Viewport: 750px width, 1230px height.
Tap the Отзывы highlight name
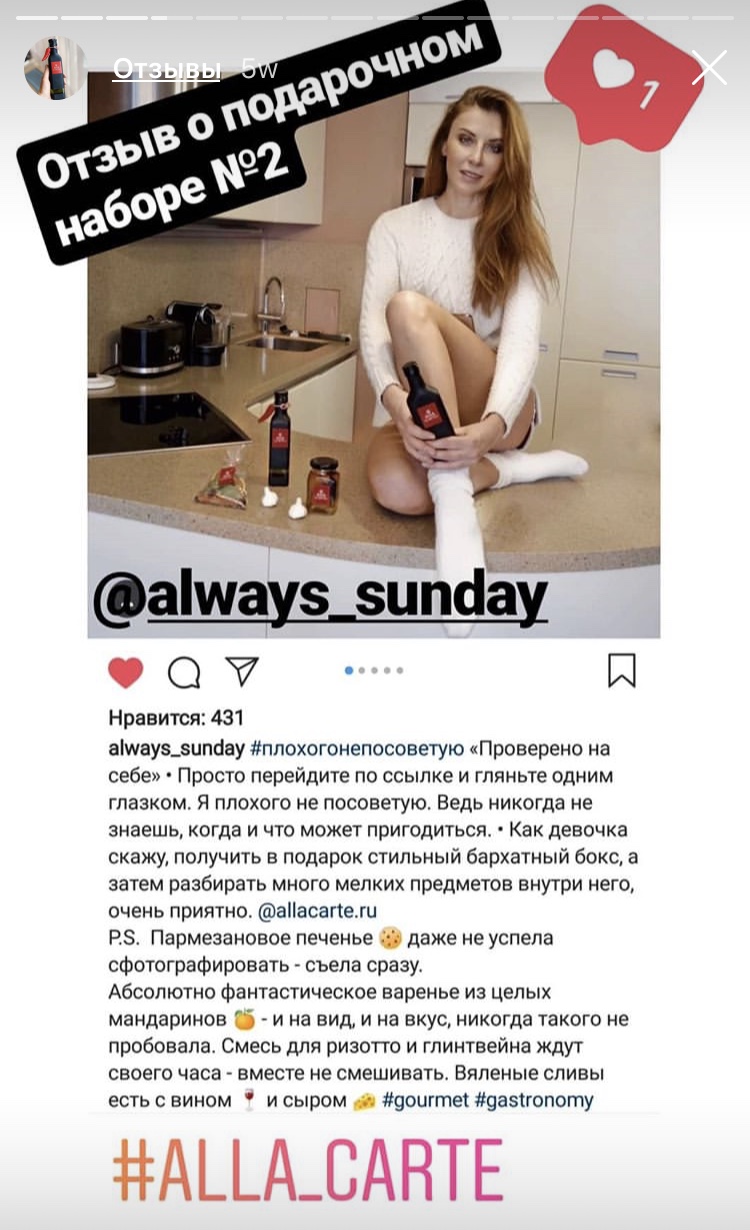pos(167,68)
